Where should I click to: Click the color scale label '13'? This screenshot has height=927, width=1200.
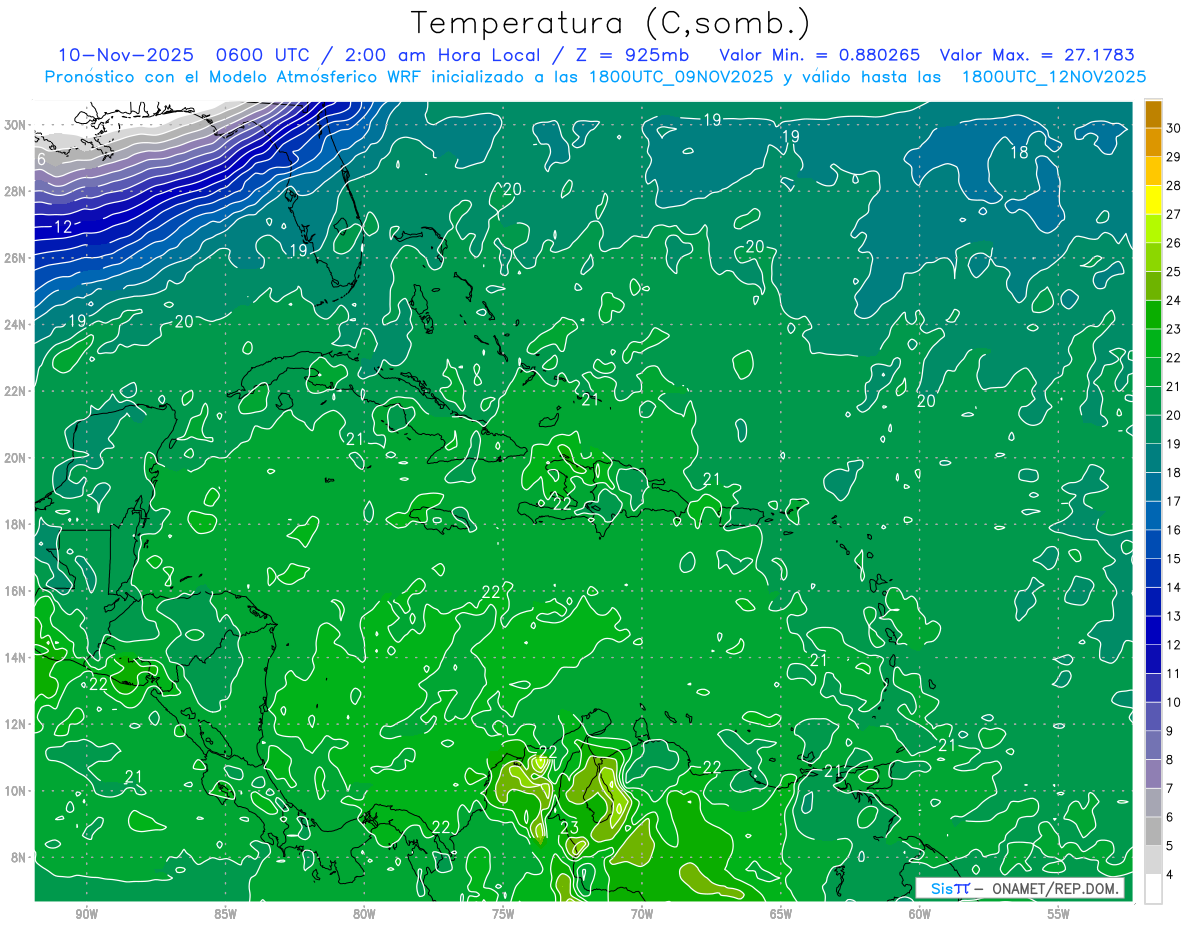pos(1174,616)
